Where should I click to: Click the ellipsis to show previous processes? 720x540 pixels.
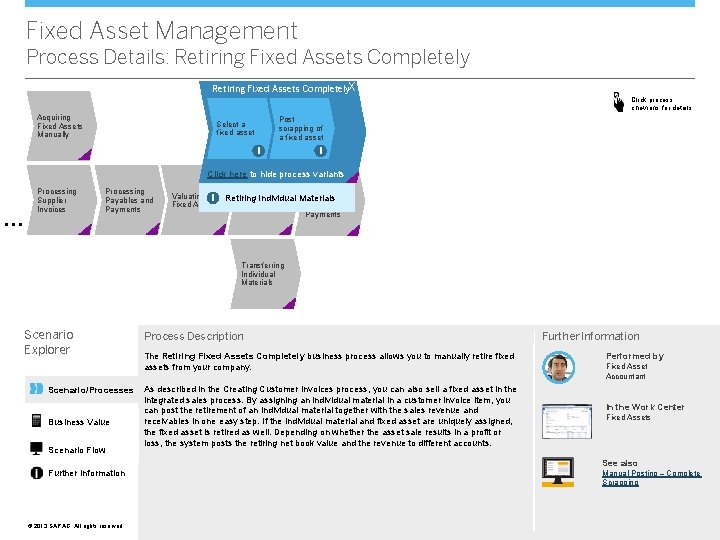pos(13,225)
